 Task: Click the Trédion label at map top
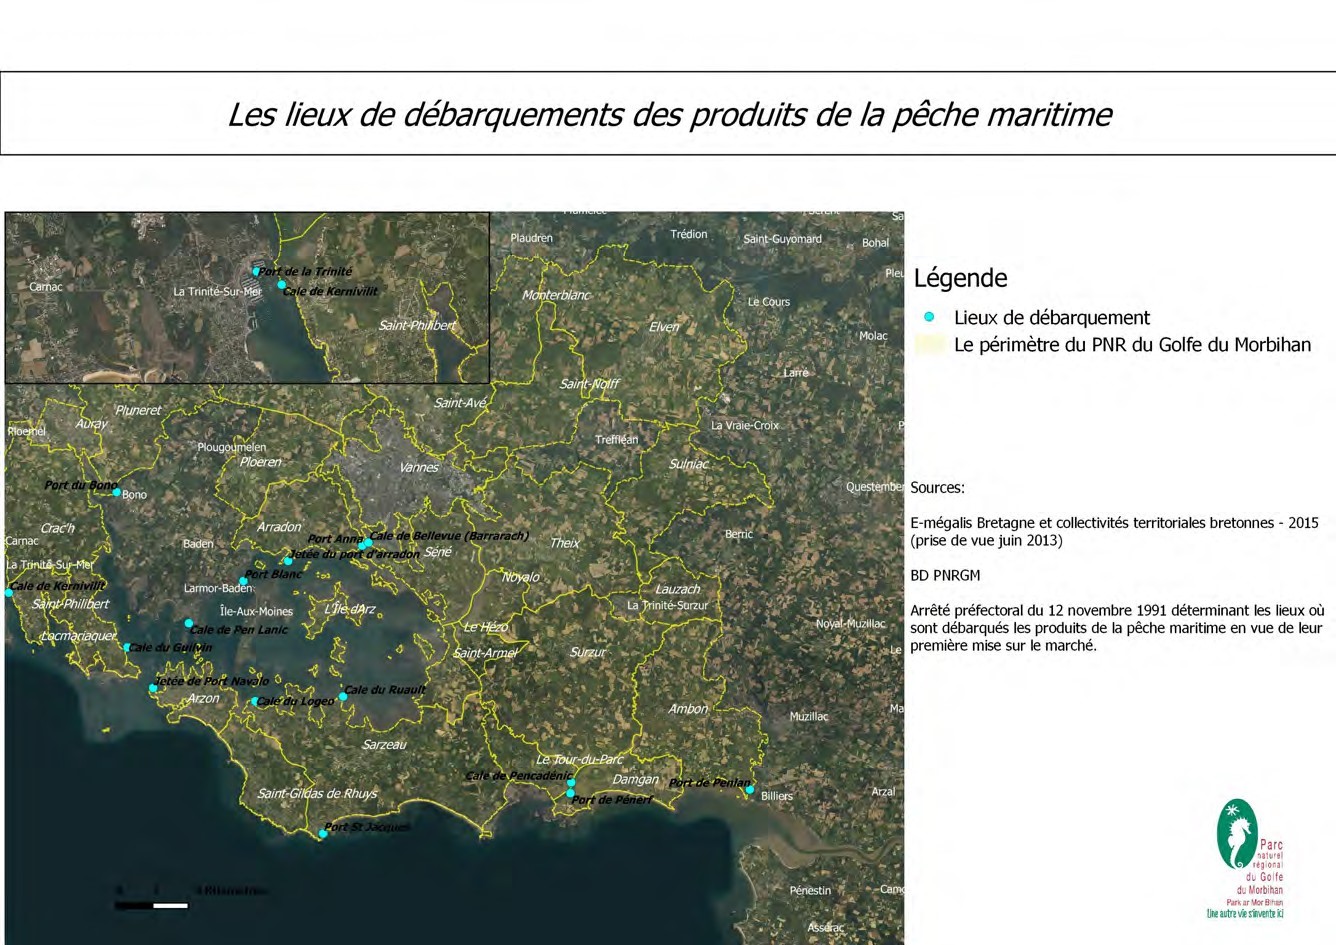(689, 234)
